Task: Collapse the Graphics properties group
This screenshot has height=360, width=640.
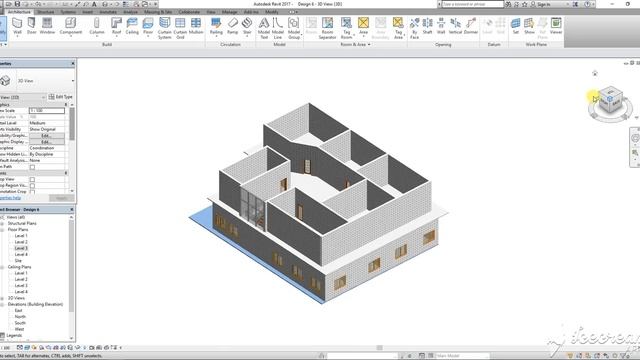Action: tap(66, 104)
